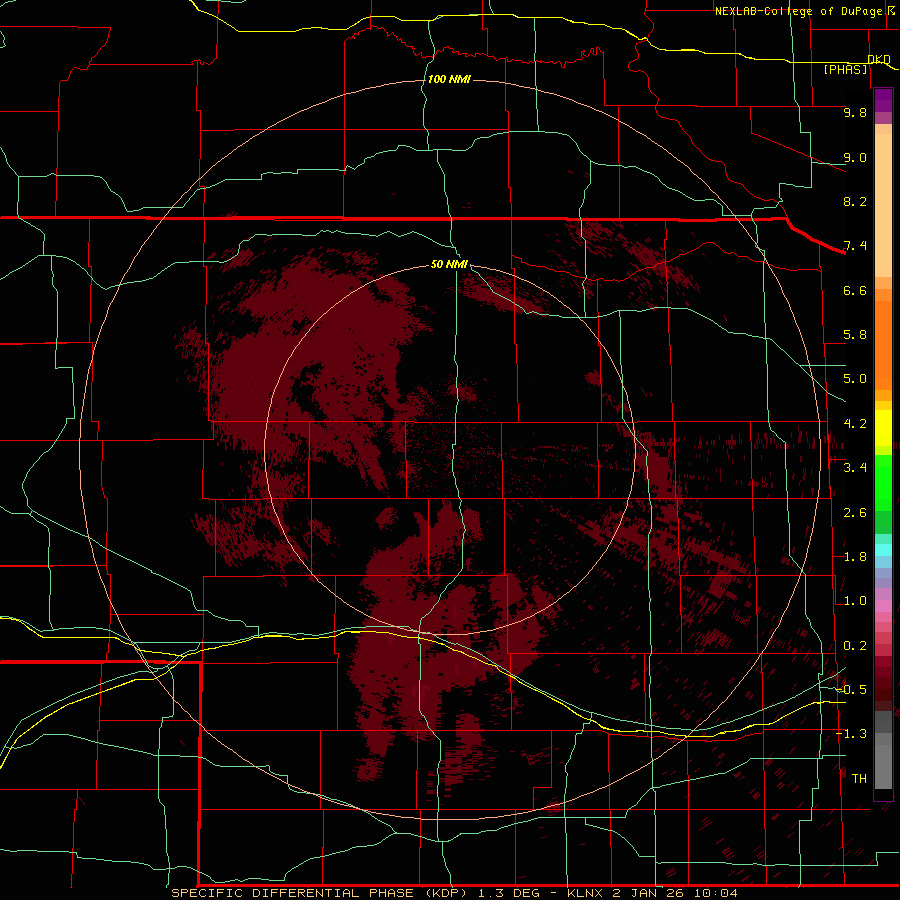Click the product title caption at bottom
Image resolution: width=900 pixels, height=900 pixels.
[x=455, y=893]
